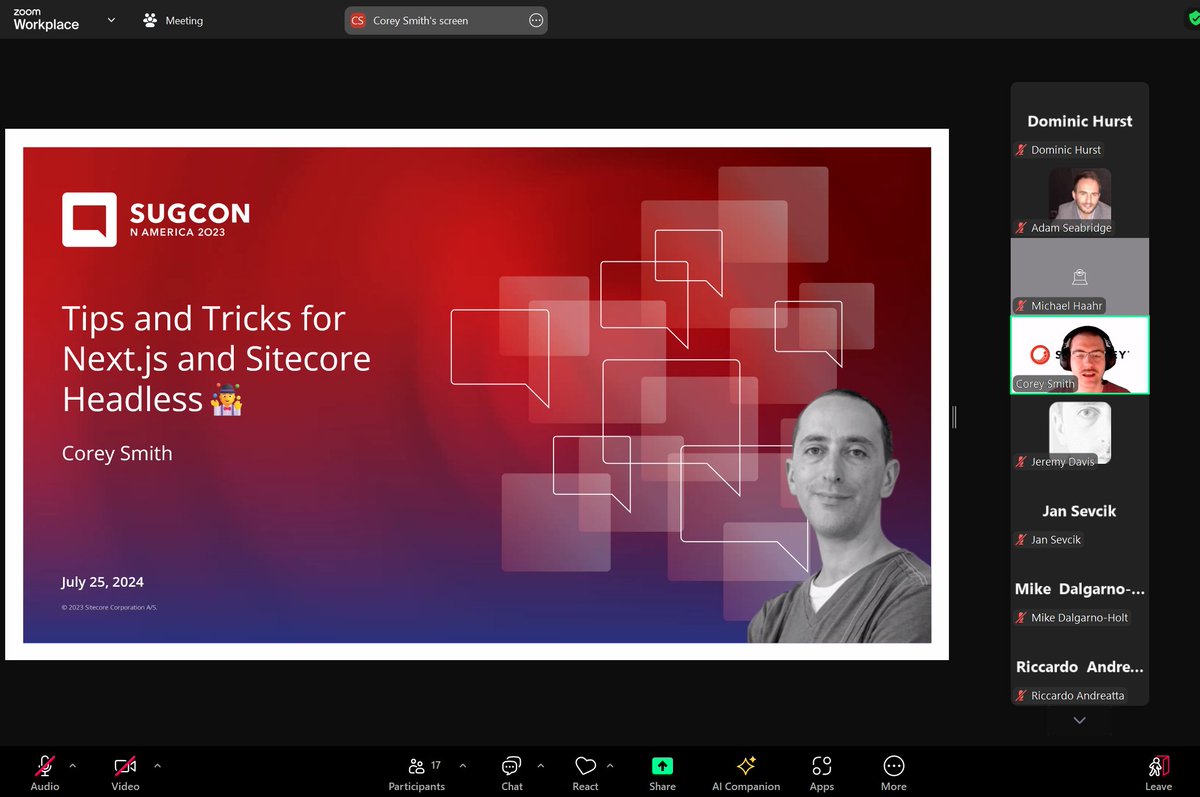The image size is (1200, 797).
Task: Open the Chat panel
Action: 512,771
